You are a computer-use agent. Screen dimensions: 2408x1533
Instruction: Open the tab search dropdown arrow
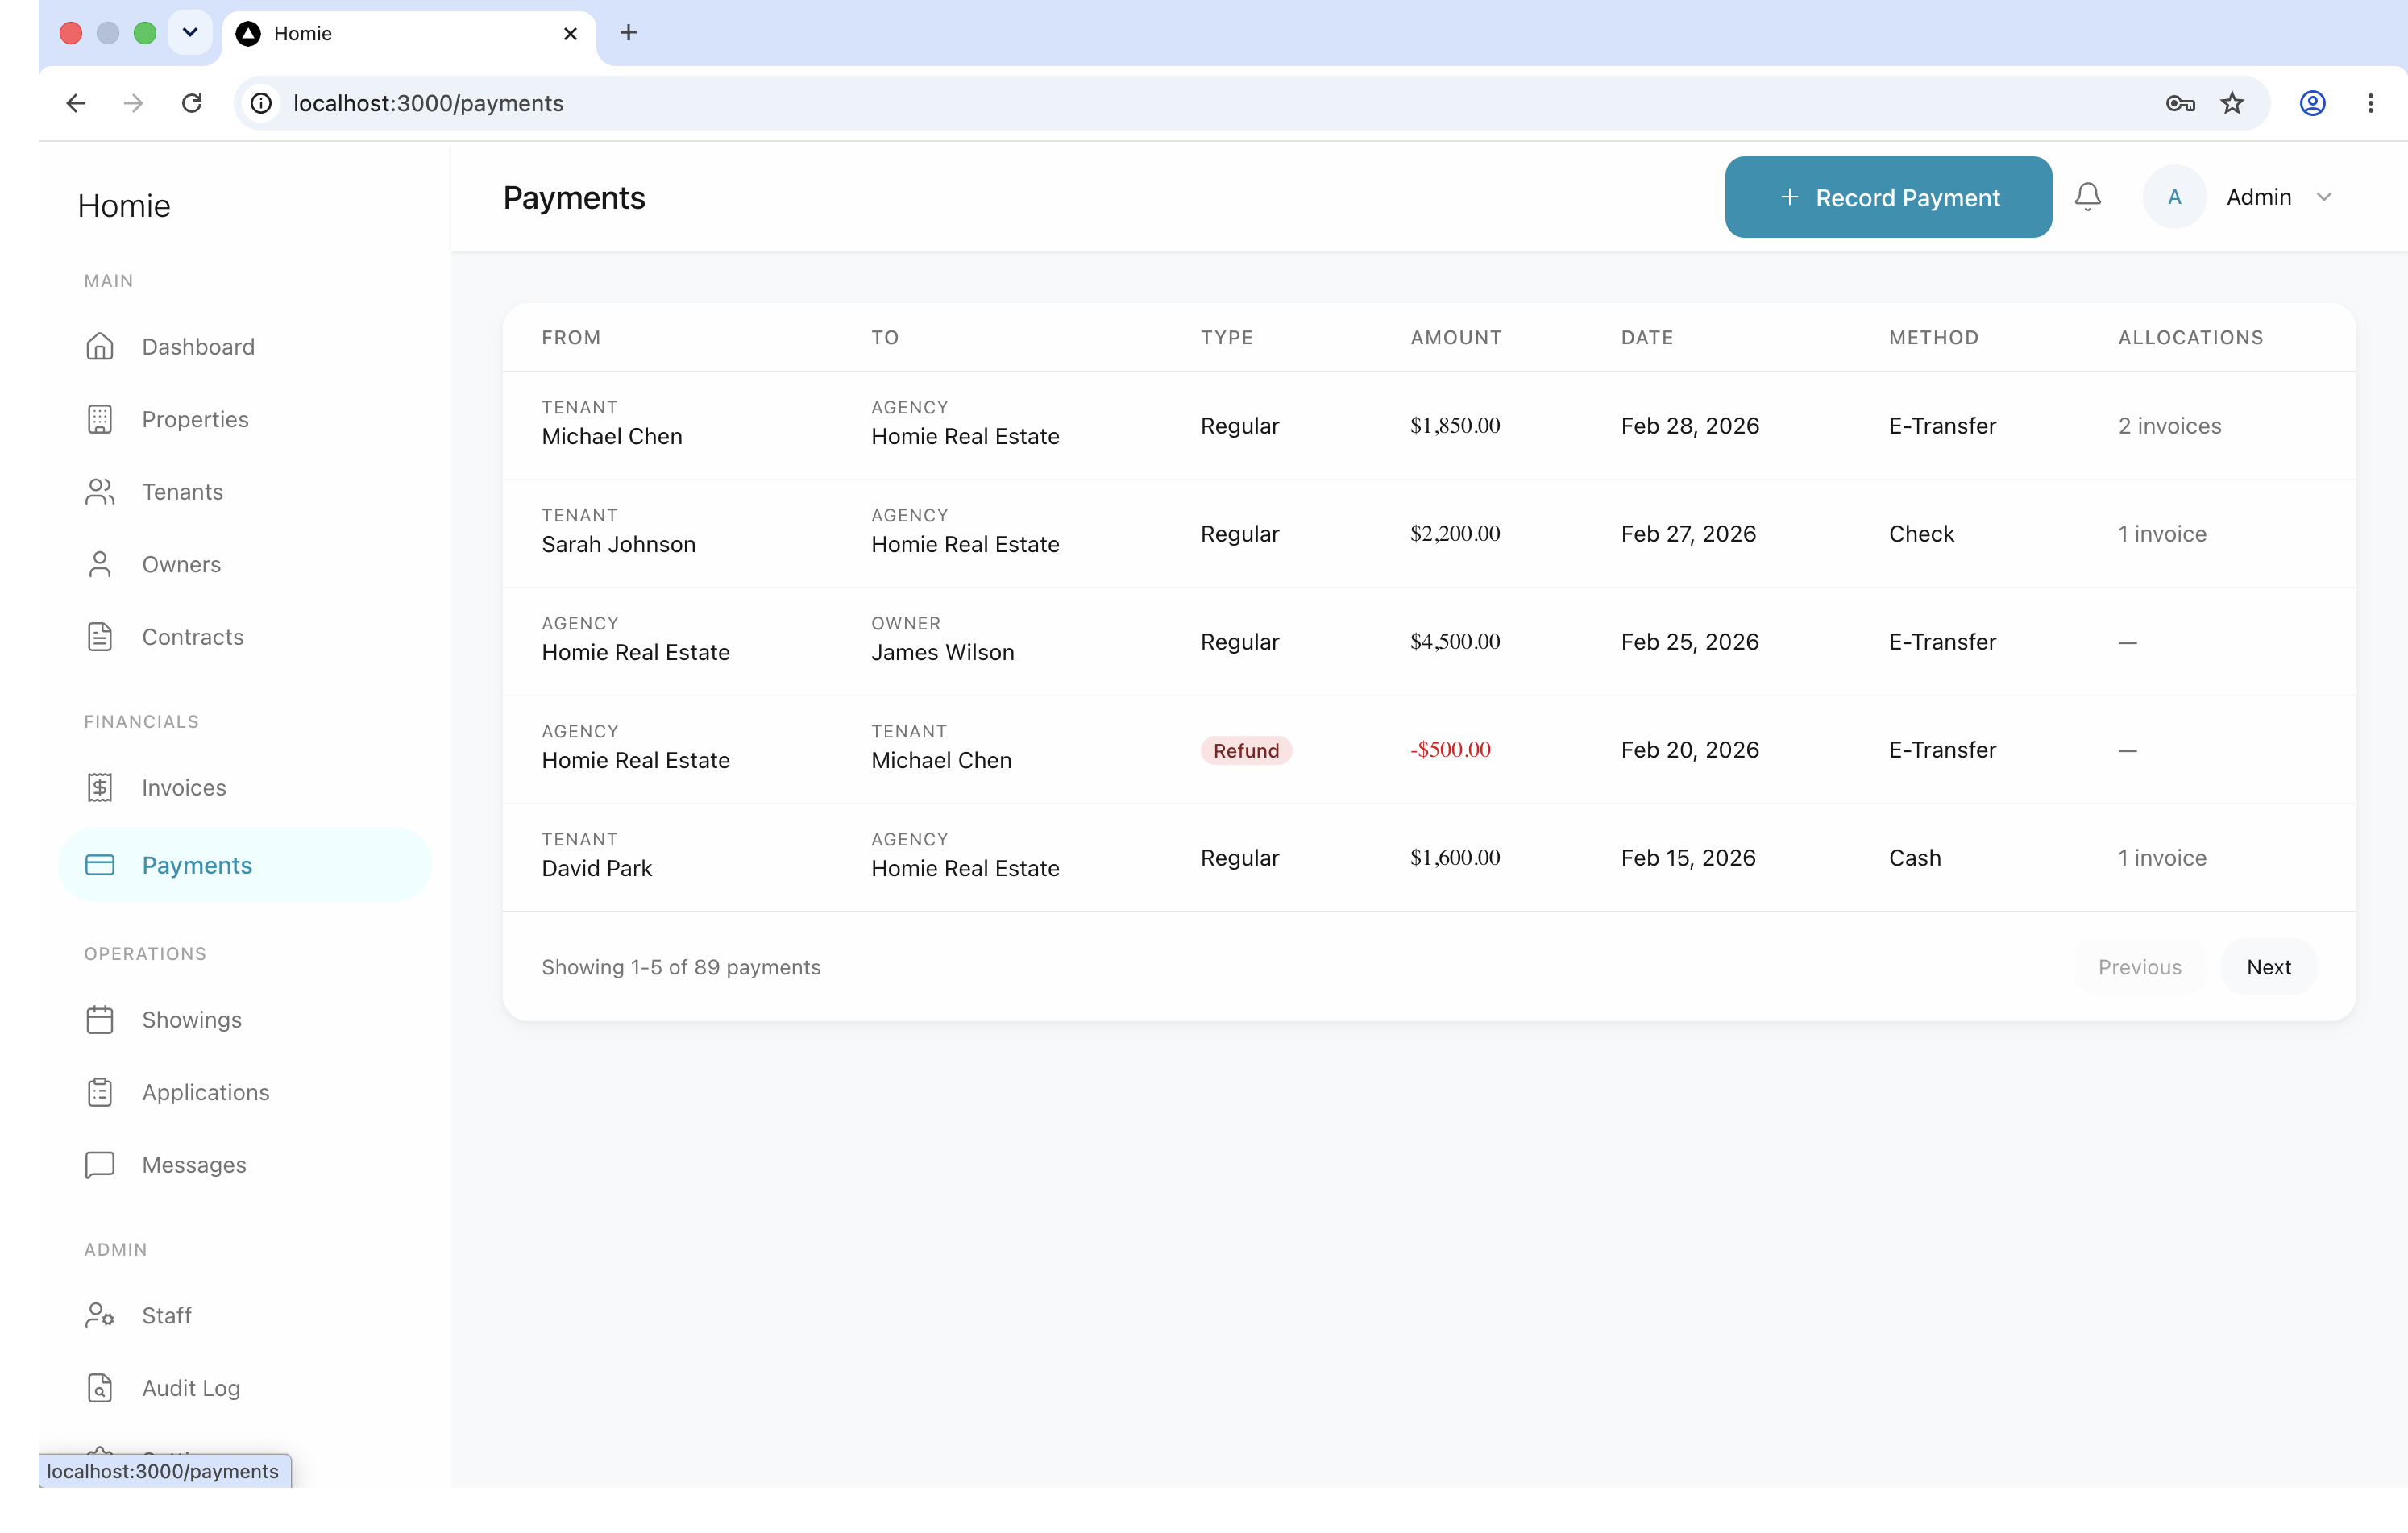[189, 33]
